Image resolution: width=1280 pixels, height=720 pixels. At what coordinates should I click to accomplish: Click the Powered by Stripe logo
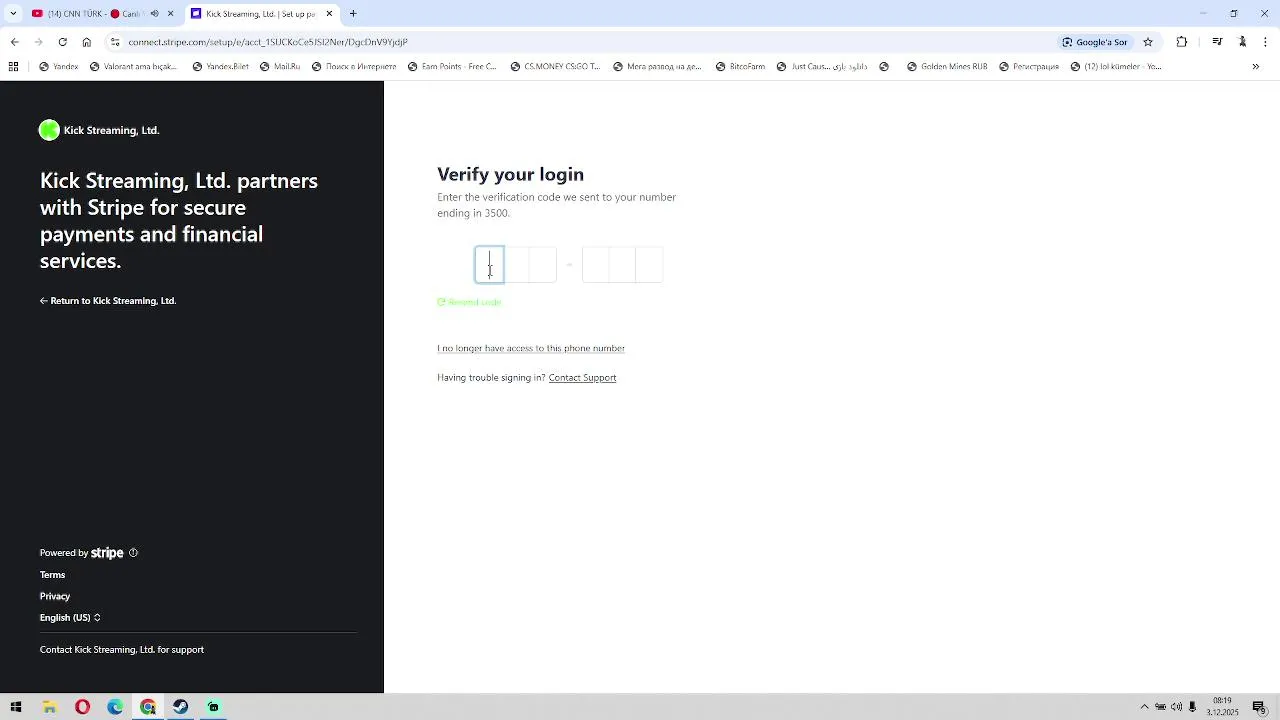pyautogui.click(x=107, y=553)
